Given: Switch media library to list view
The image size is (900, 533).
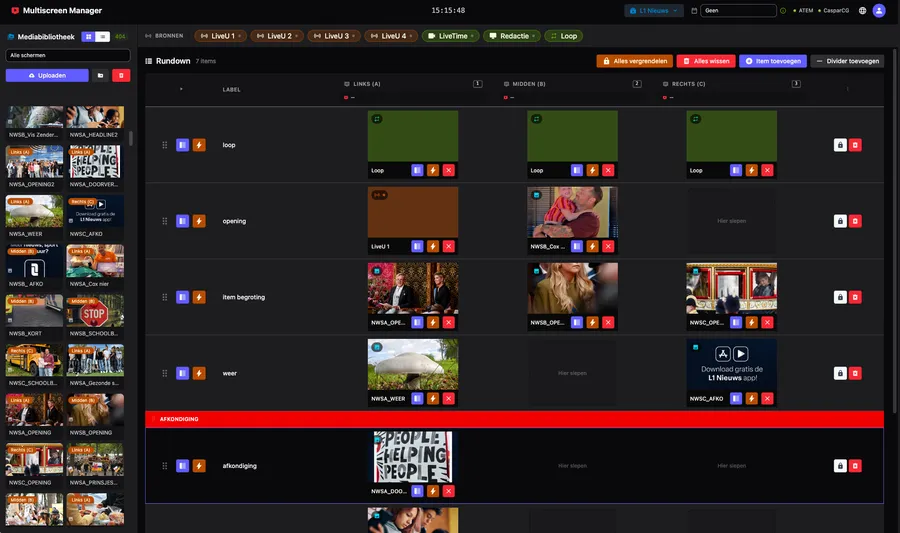Looking at the screenshot, I should [x=102, y=37].
